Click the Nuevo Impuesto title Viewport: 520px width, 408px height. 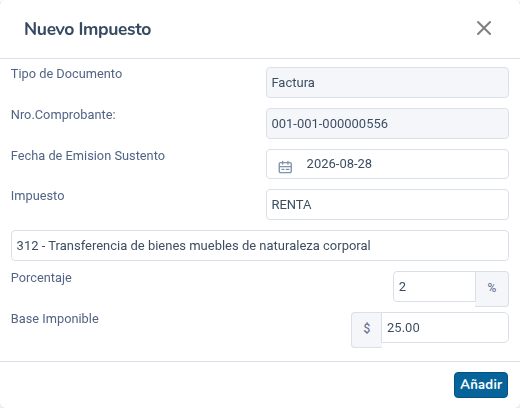(x=88, y=29)
